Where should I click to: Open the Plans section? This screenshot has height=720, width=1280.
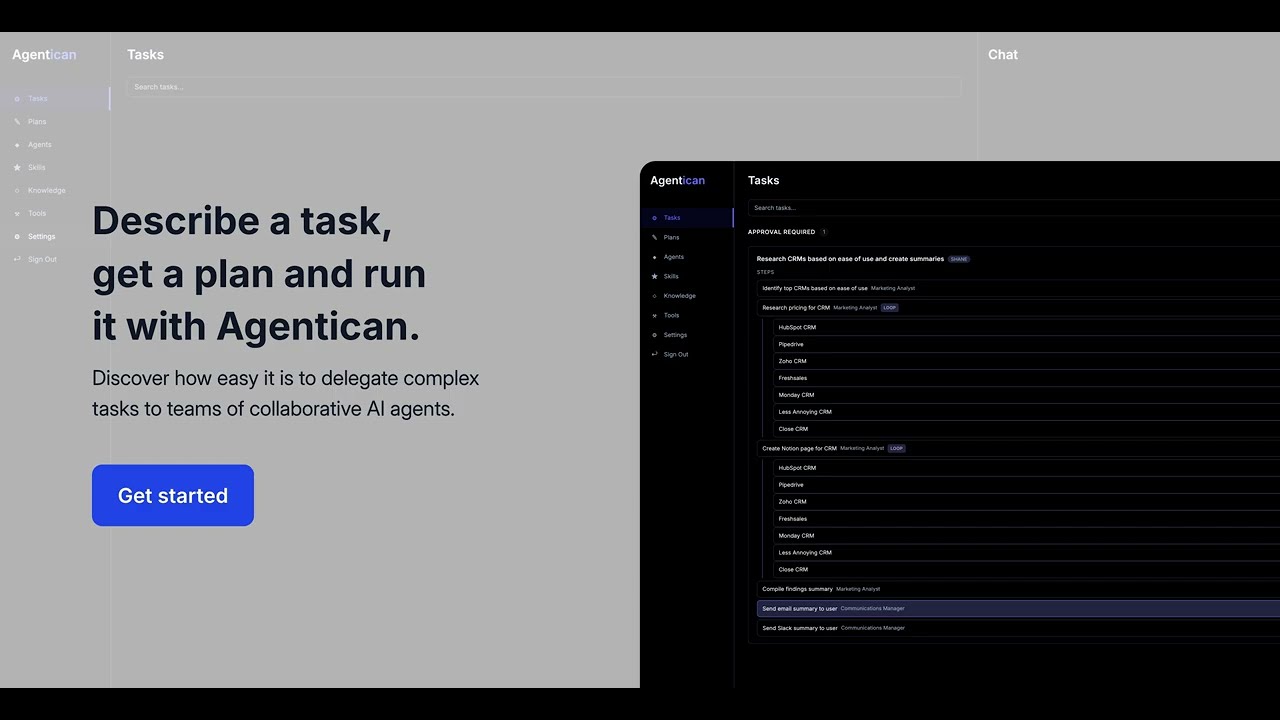[671, 237]
